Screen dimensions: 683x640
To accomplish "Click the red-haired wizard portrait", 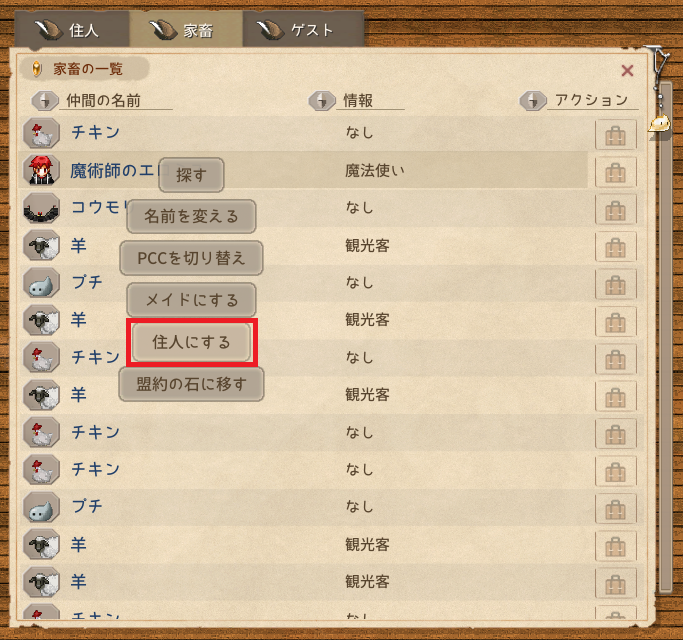I will (x=41, y=170).
